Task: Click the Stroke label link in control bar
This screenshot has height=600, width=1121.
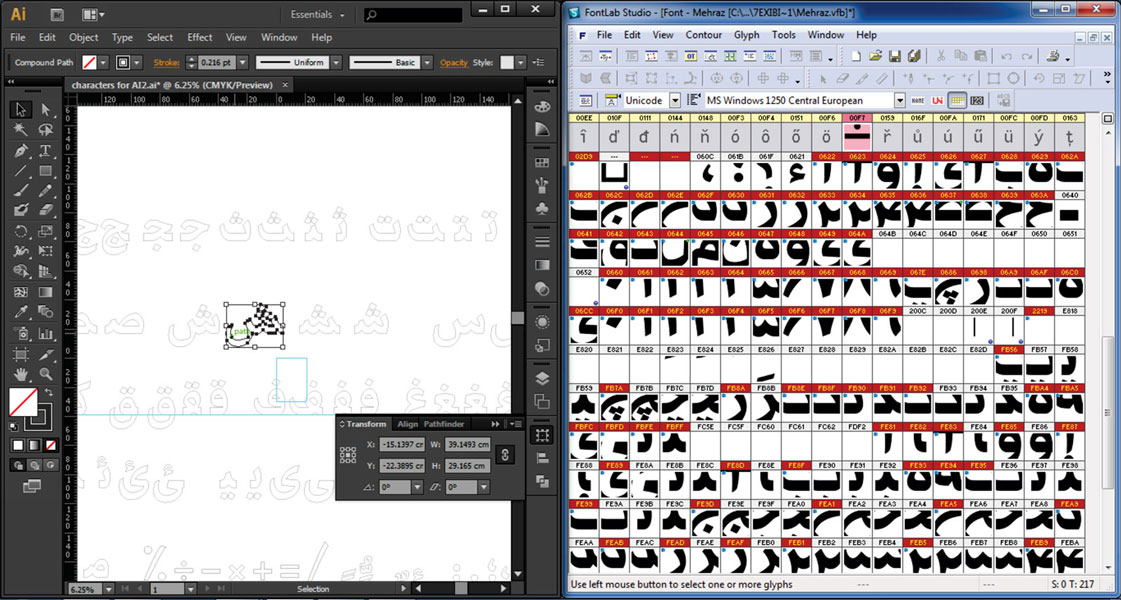Action: point(166,63)
